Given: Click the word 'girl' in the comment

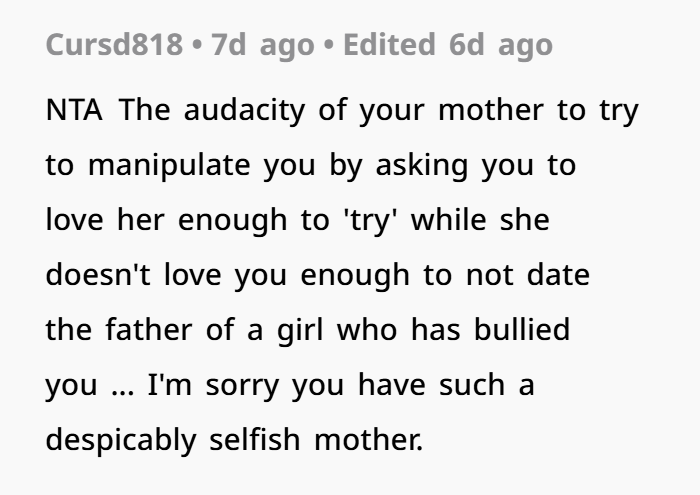Looking at the screenshot, I should click(x=300, y=331).
